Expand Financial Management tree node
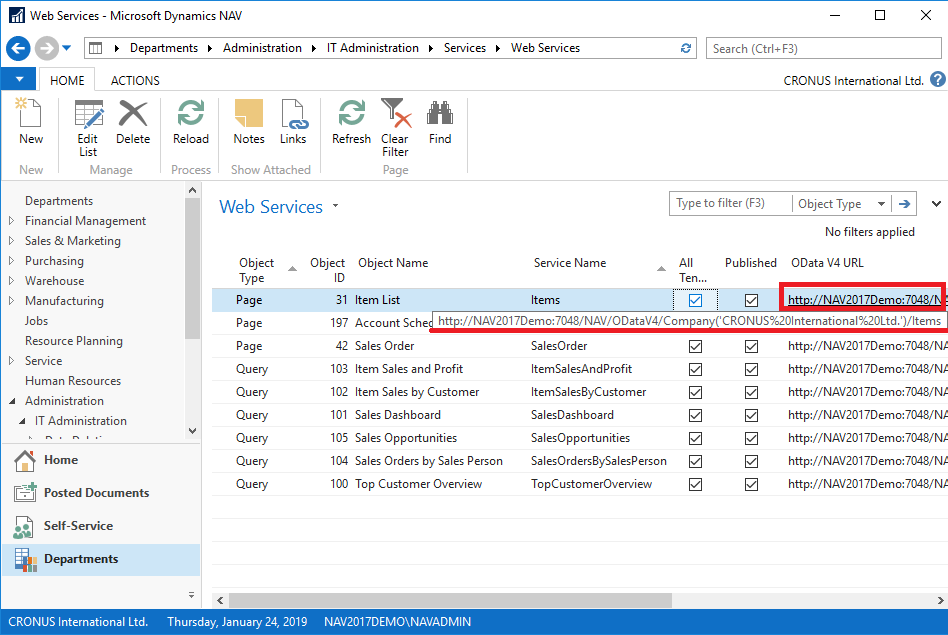The height and width of the screenshot is (635, 948). pyautogui.click(x=11, y=221)
